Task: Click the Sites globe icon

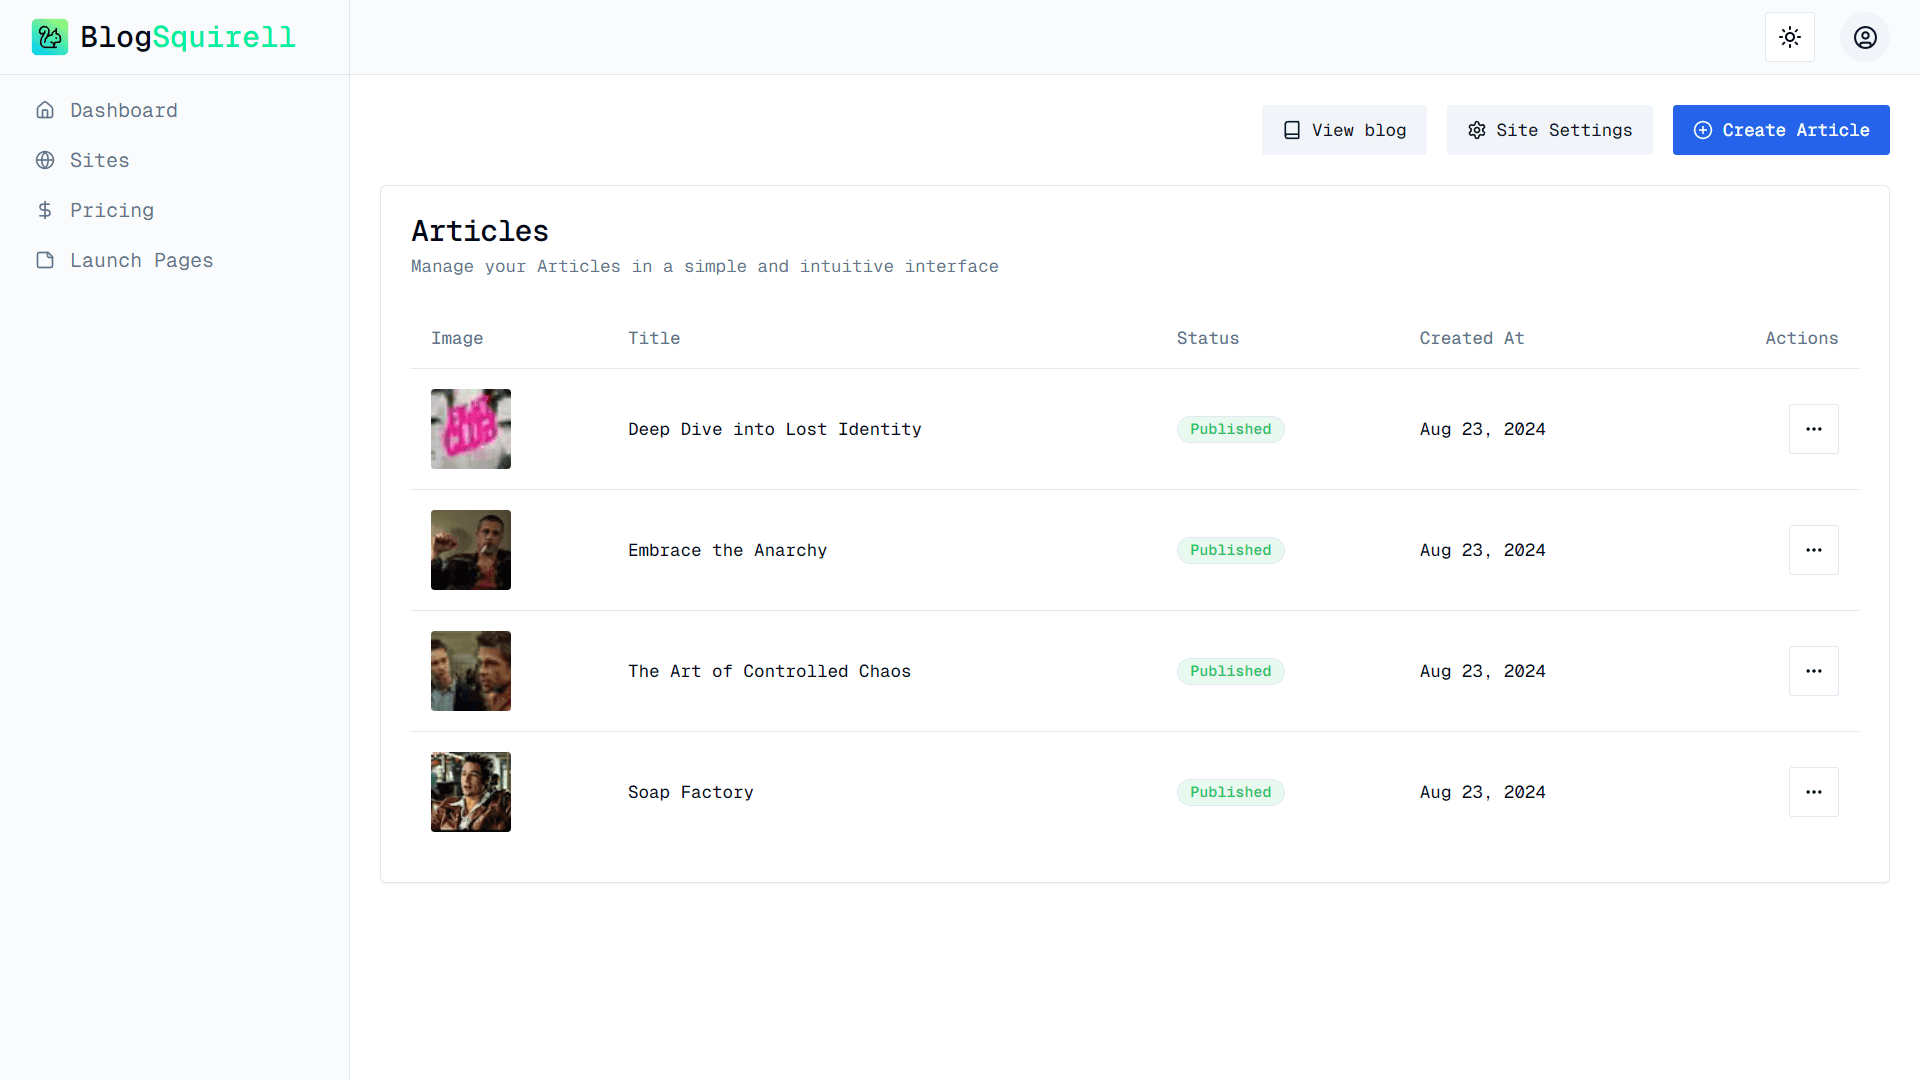Action: tap(45, 160)
